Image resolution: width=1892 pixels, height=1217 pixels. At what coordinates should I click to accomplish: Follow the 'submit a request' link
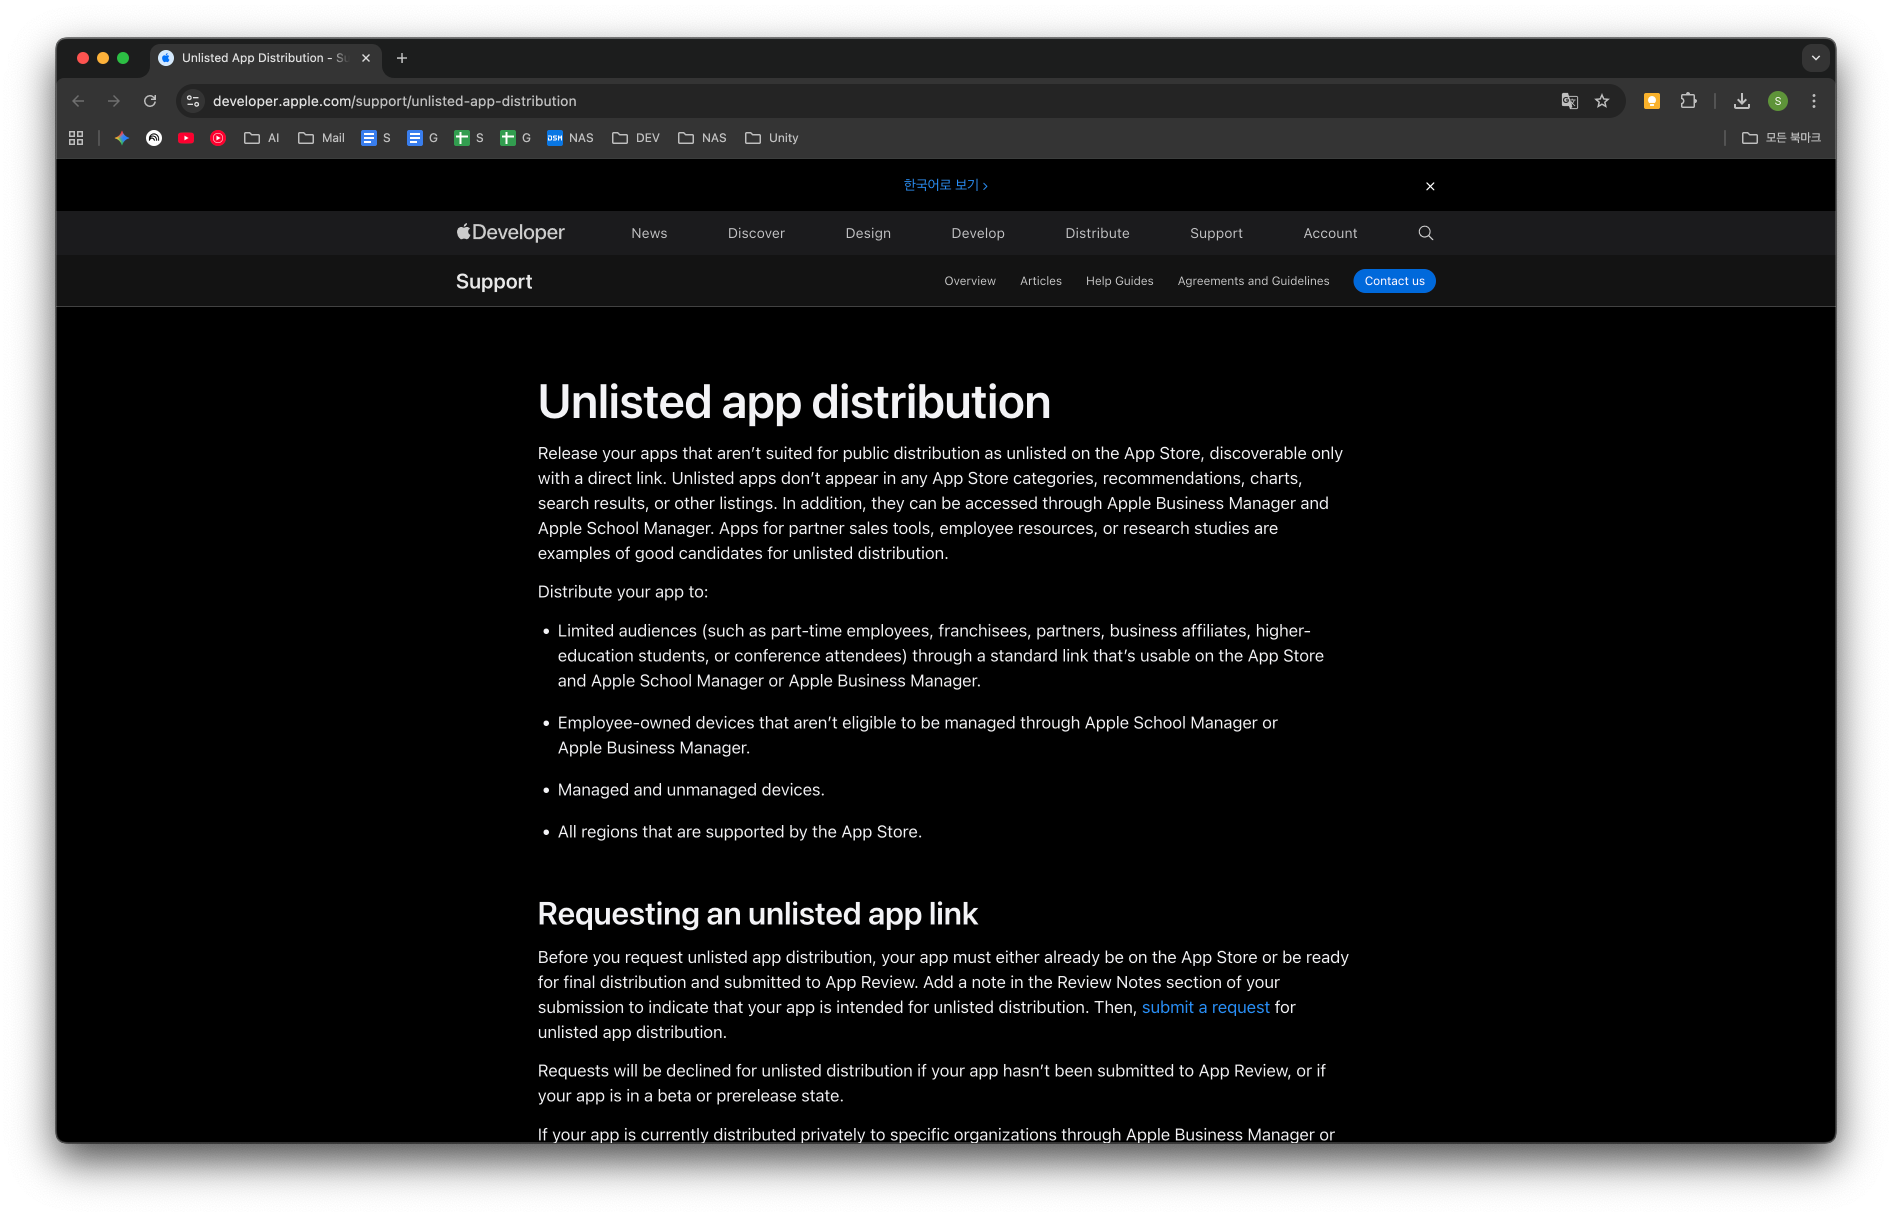(1205, 1007)
